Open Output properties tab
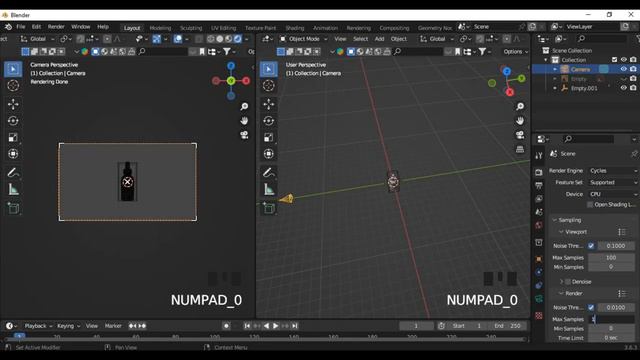Screen dimensions: 640x360 [x=539, y=186]
